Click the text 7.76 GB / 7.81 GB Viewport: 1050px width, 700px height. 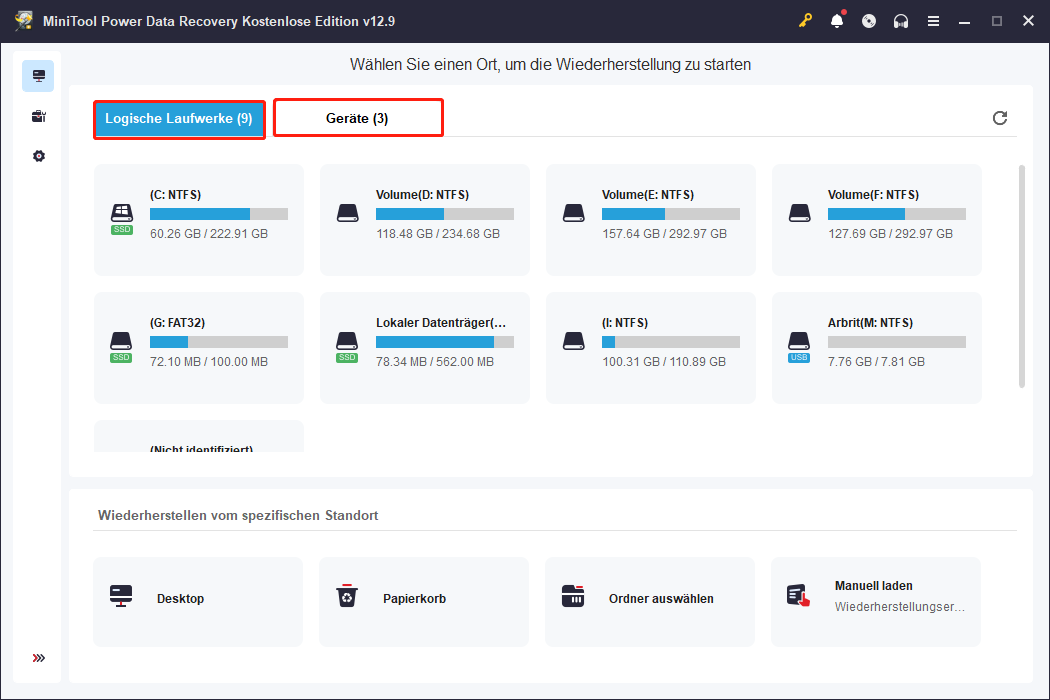(876, 362)
